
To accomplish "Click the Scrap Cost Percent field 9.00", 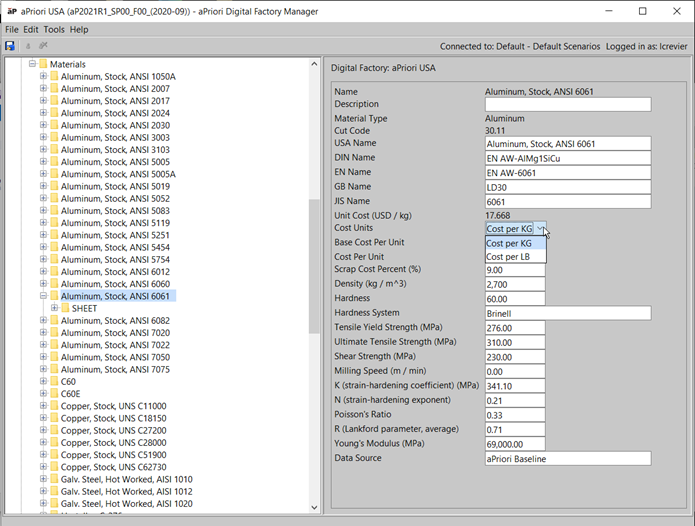I will (x=515, y=270).
